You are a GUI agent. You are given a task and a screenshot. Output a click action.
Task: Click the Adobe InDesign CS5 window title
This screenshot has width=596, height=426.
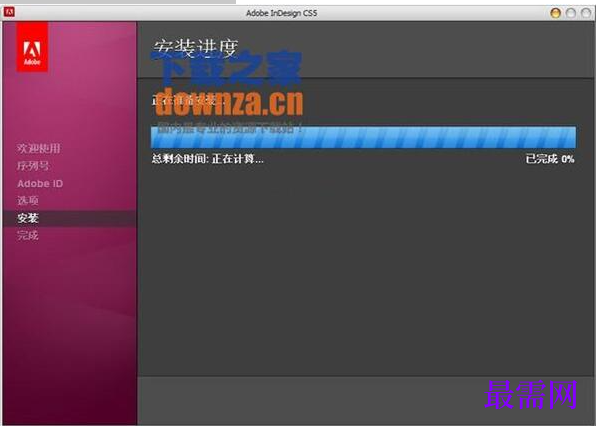(x=281, y=13)
